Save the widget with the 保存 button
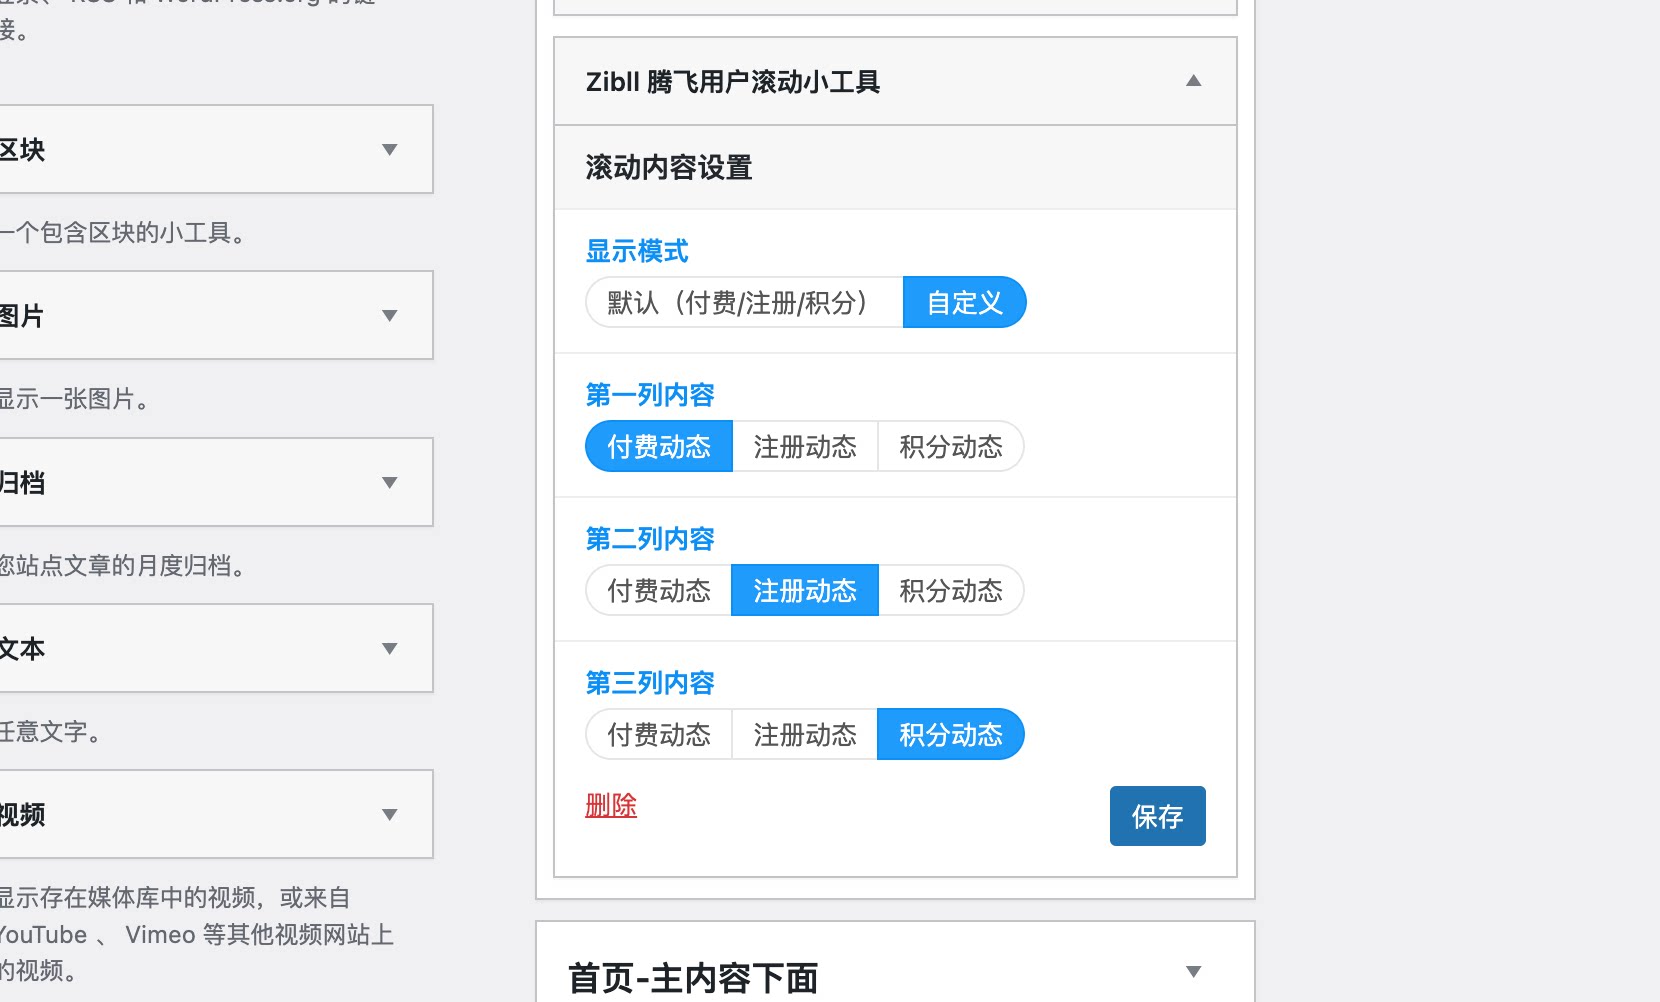 click(1157, 816)
